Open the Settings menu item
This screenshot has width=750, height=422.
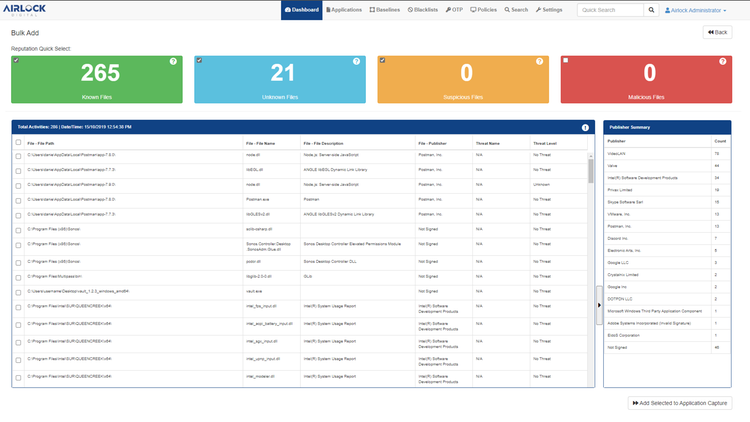coord(549,10)
